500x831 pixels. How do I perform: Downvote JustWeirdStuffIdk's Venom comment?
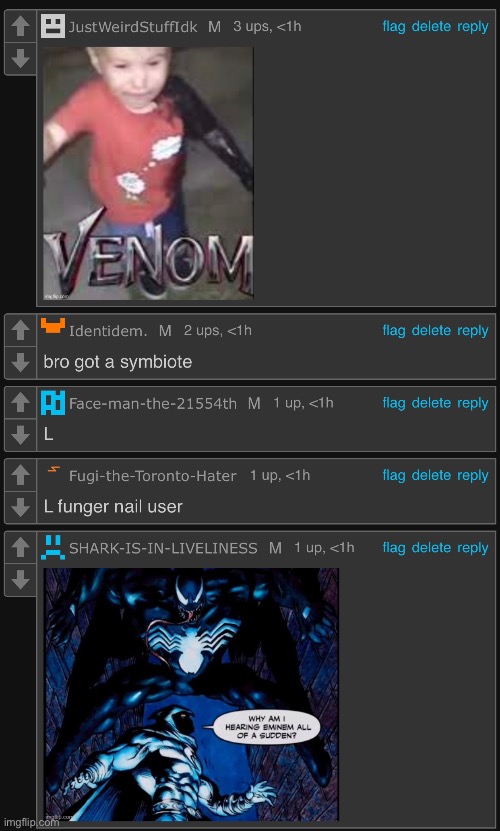[20, 58]
